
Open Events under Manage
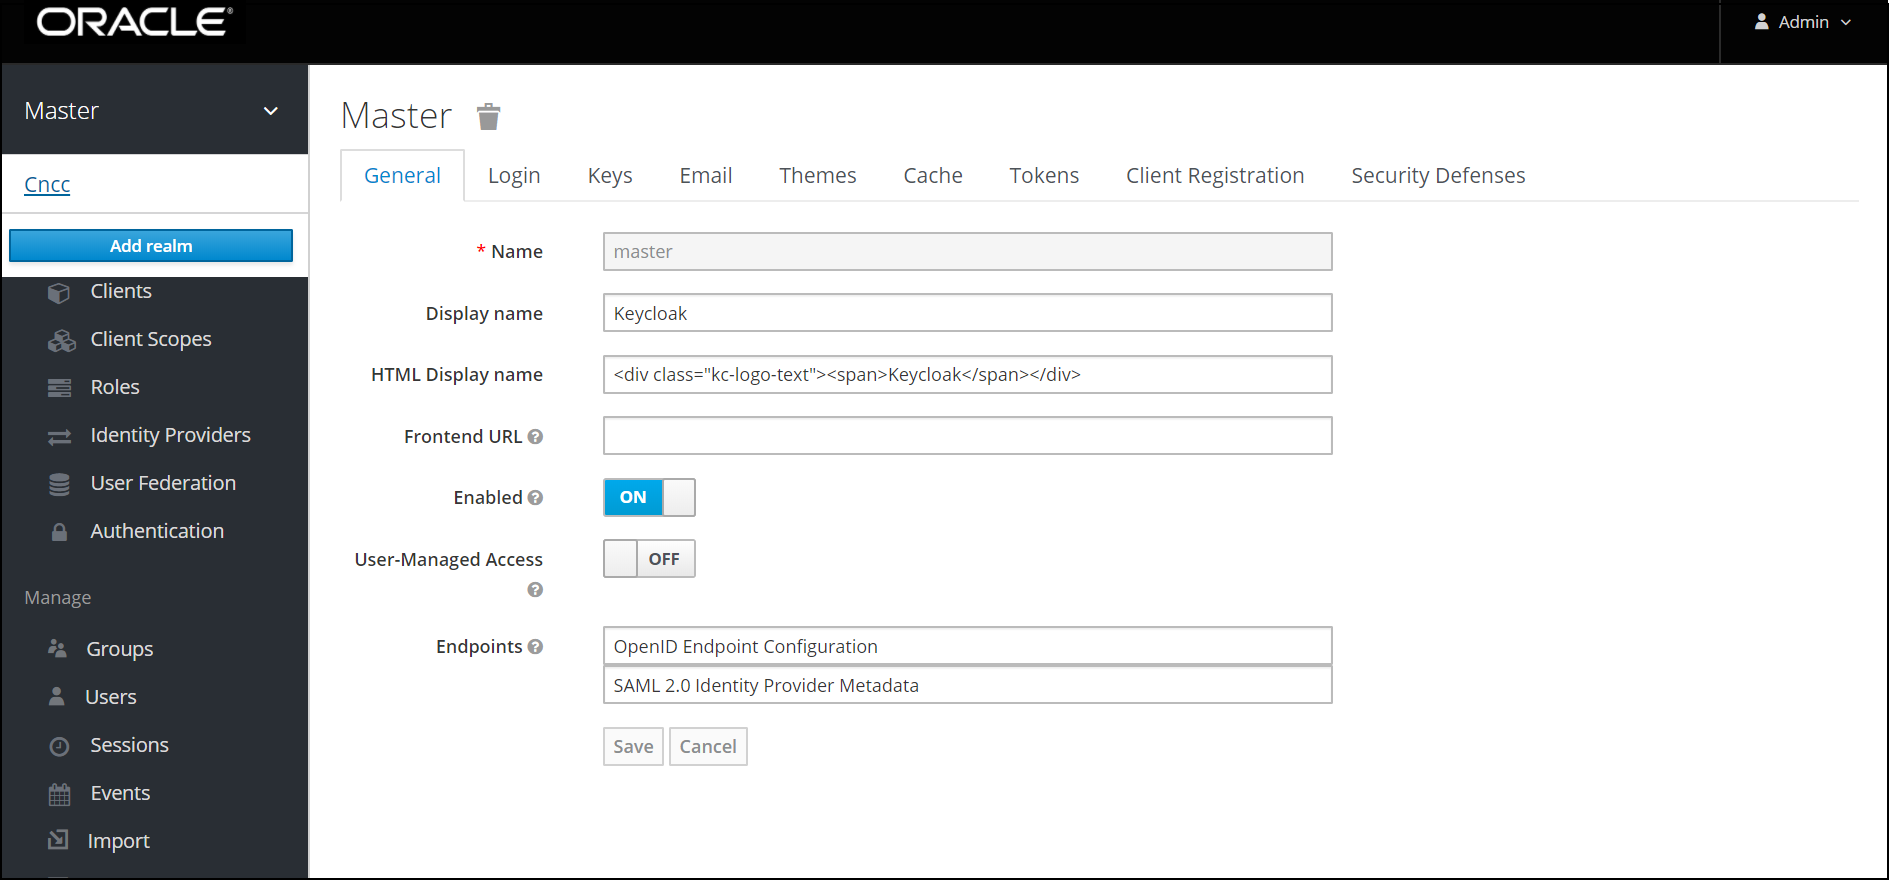click(x=120, y=793)
